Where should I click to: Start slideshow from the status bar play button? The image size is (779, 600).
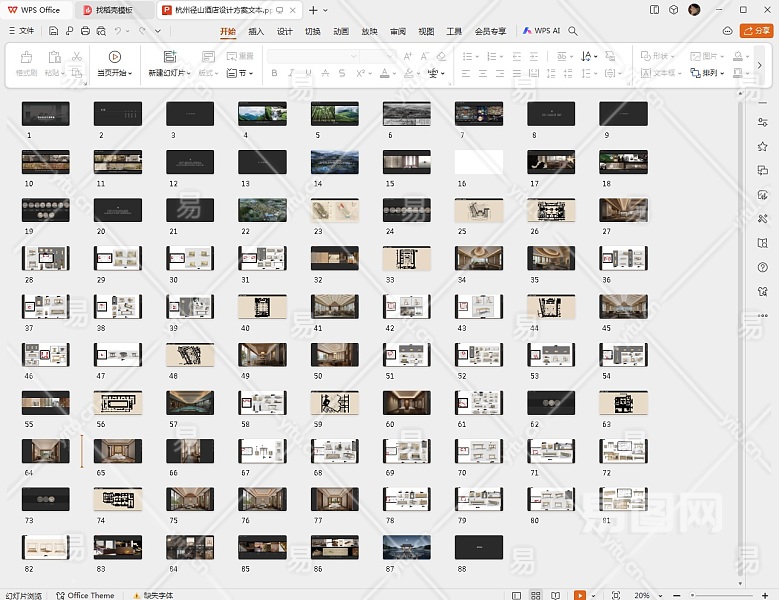click(581, 595)
